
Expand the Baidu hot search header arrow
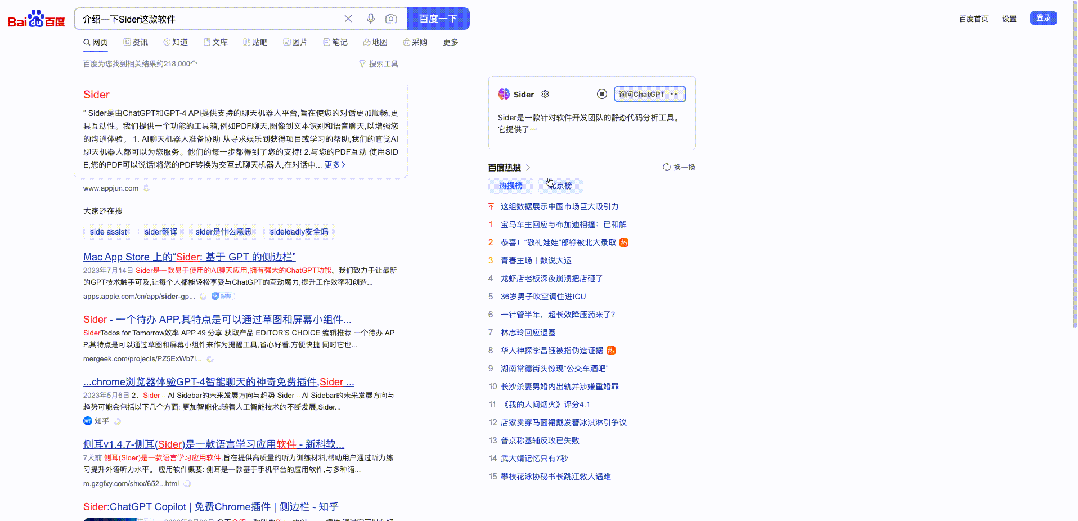click(528, 167)
